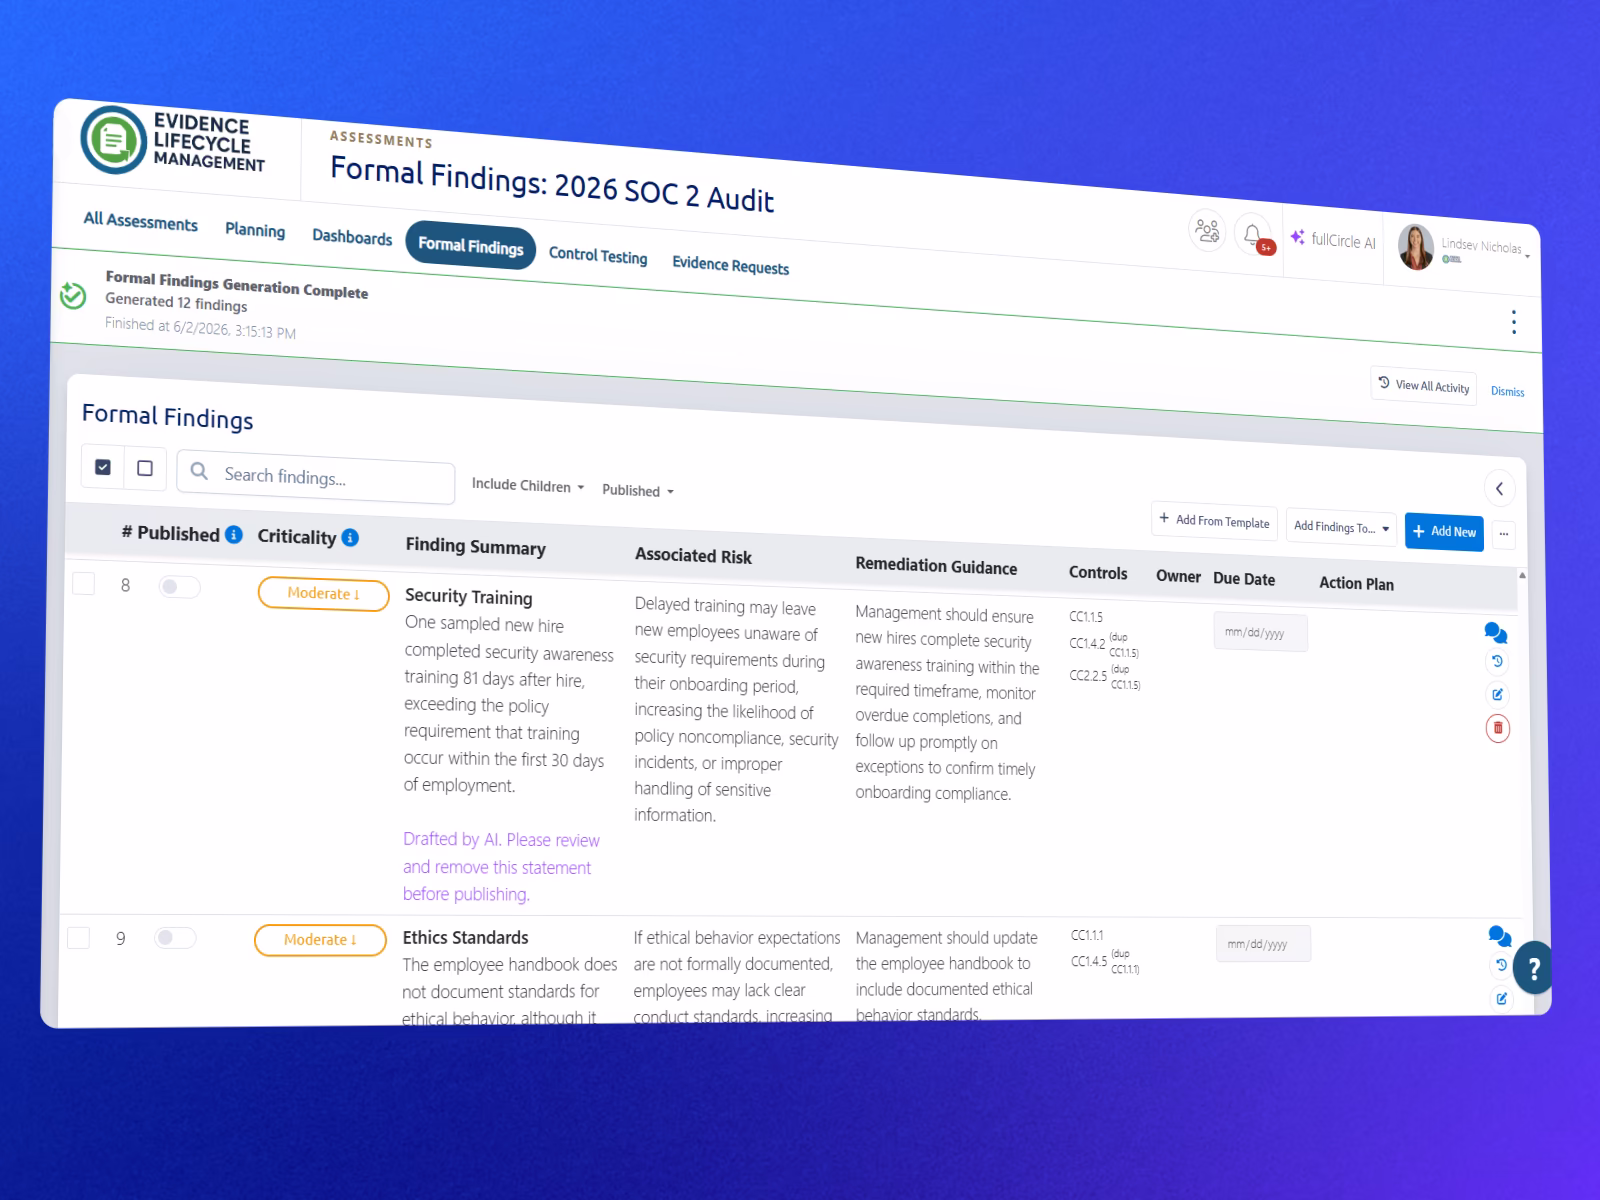The width and height of the screenshot is (1600, 1200).
Task: Click due date field for Security Training
Action: pos(1260,633)
